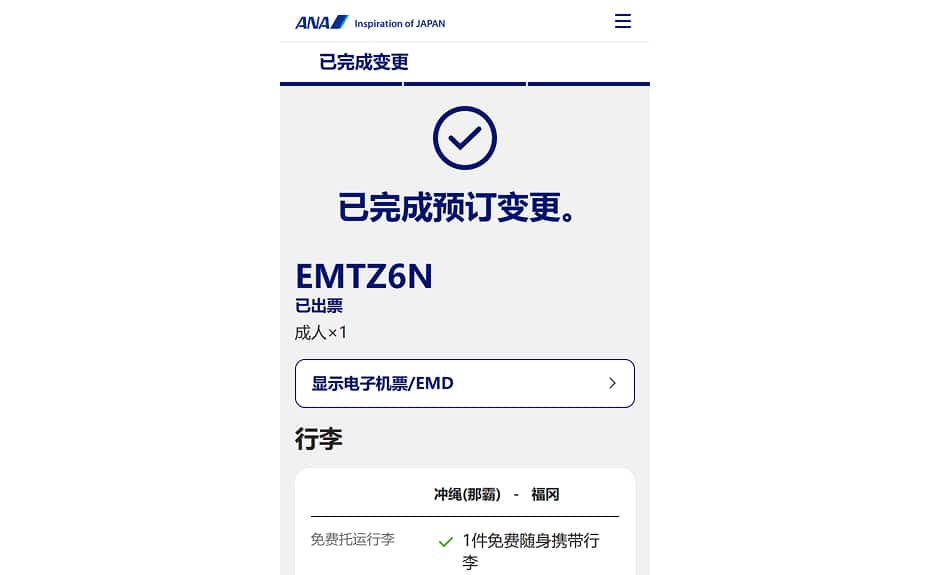Click the second progress step bar
930x575 pixels.
pyautogui.click(x=465, y=84)
